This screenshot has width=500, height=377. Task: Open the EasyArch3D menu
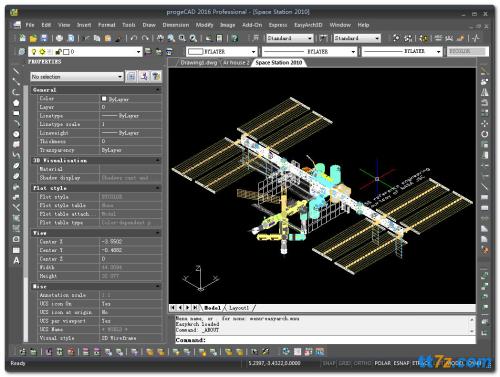(x=308, y=25)
